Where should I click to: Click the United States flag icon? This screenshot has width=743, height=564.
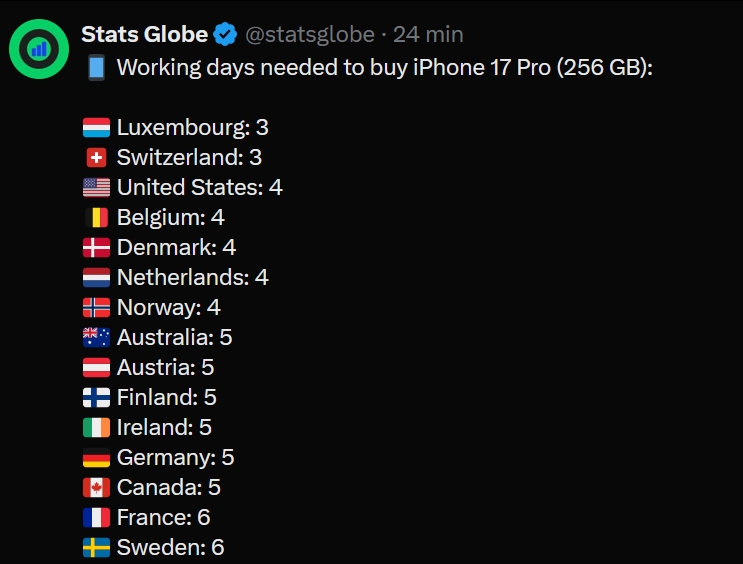click(x=96, y=188)
